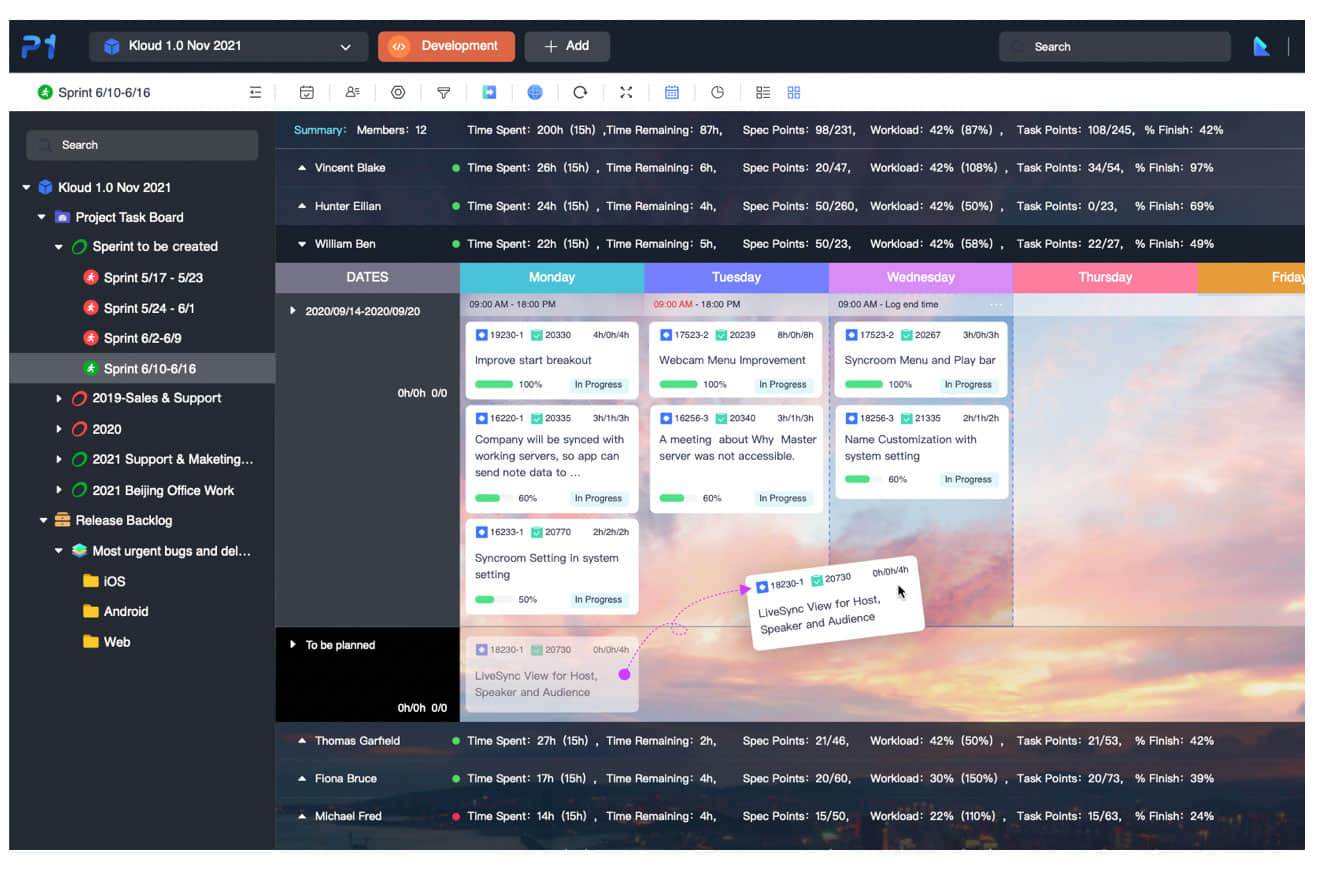Collapse the Release Backlog node

pos(42,520)
